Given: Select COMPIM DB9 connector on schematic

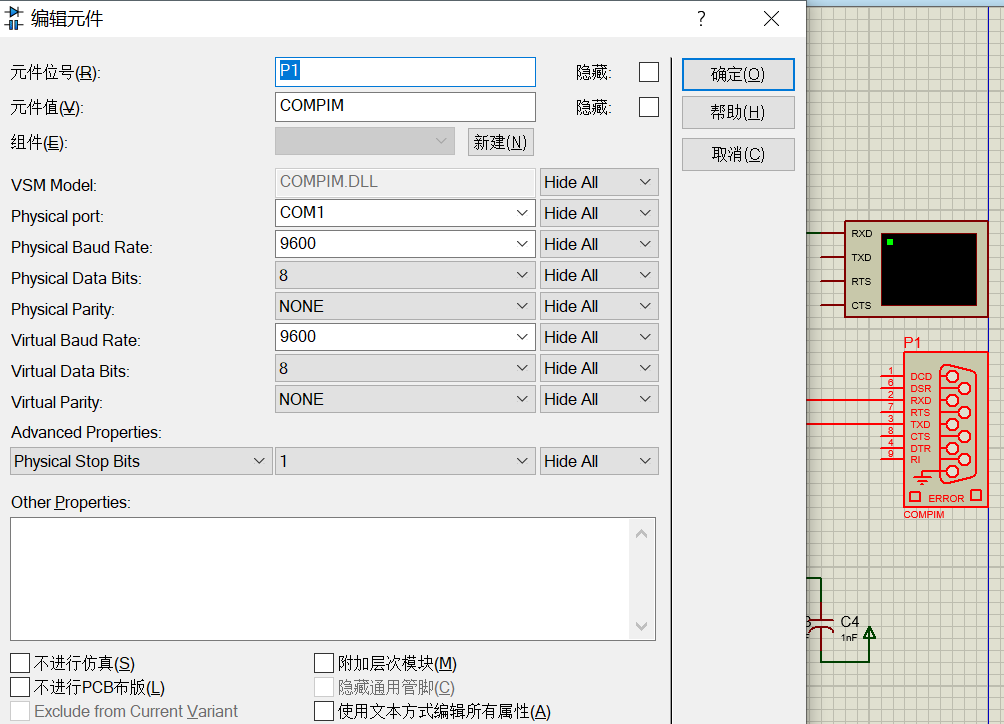Looking at the screenshot, I should pos(946,429).
